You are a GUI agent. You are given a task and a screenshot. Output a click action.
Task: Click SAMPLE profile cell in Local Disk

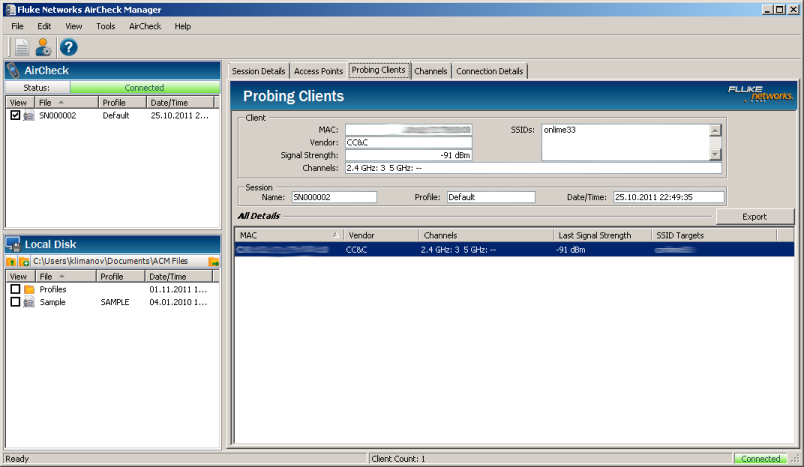(115, 302)
